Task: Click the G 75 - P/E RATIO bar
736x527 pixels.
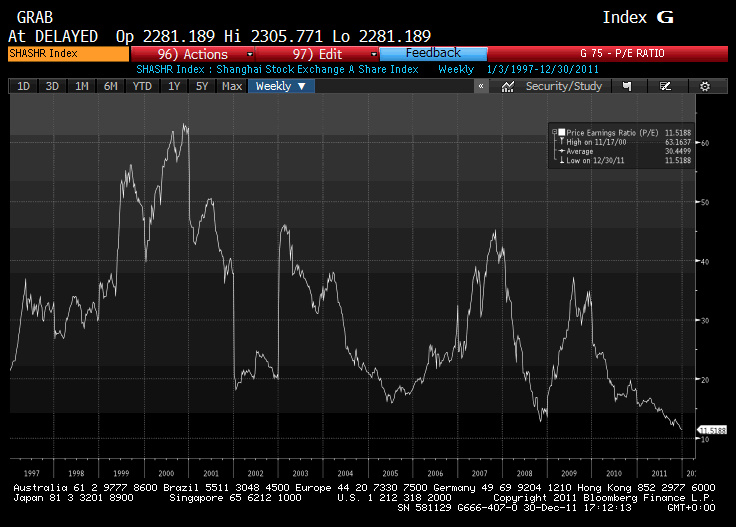Action: click(x=608, y=53)
